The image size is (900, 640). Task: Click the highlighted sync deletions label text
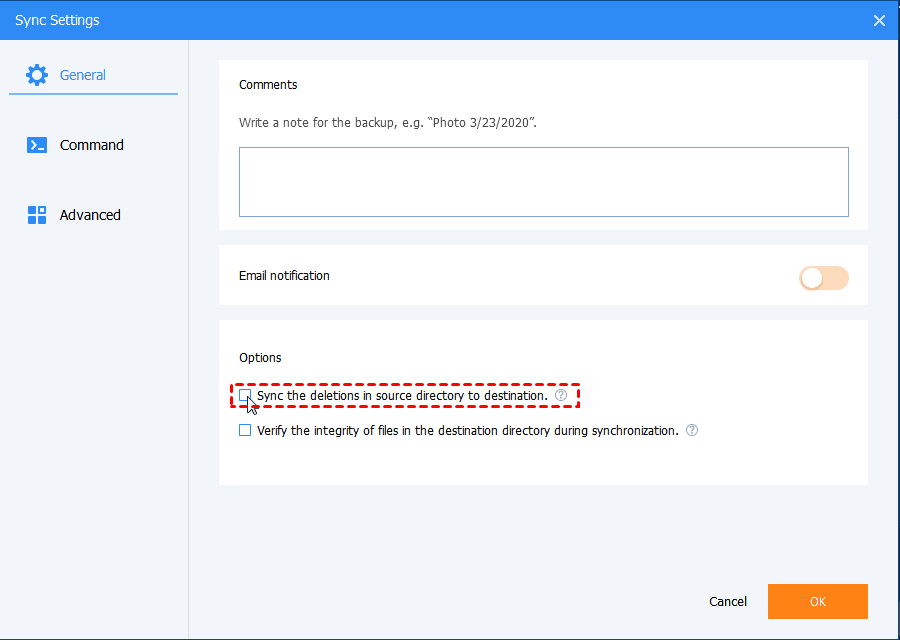coord(400,395)
